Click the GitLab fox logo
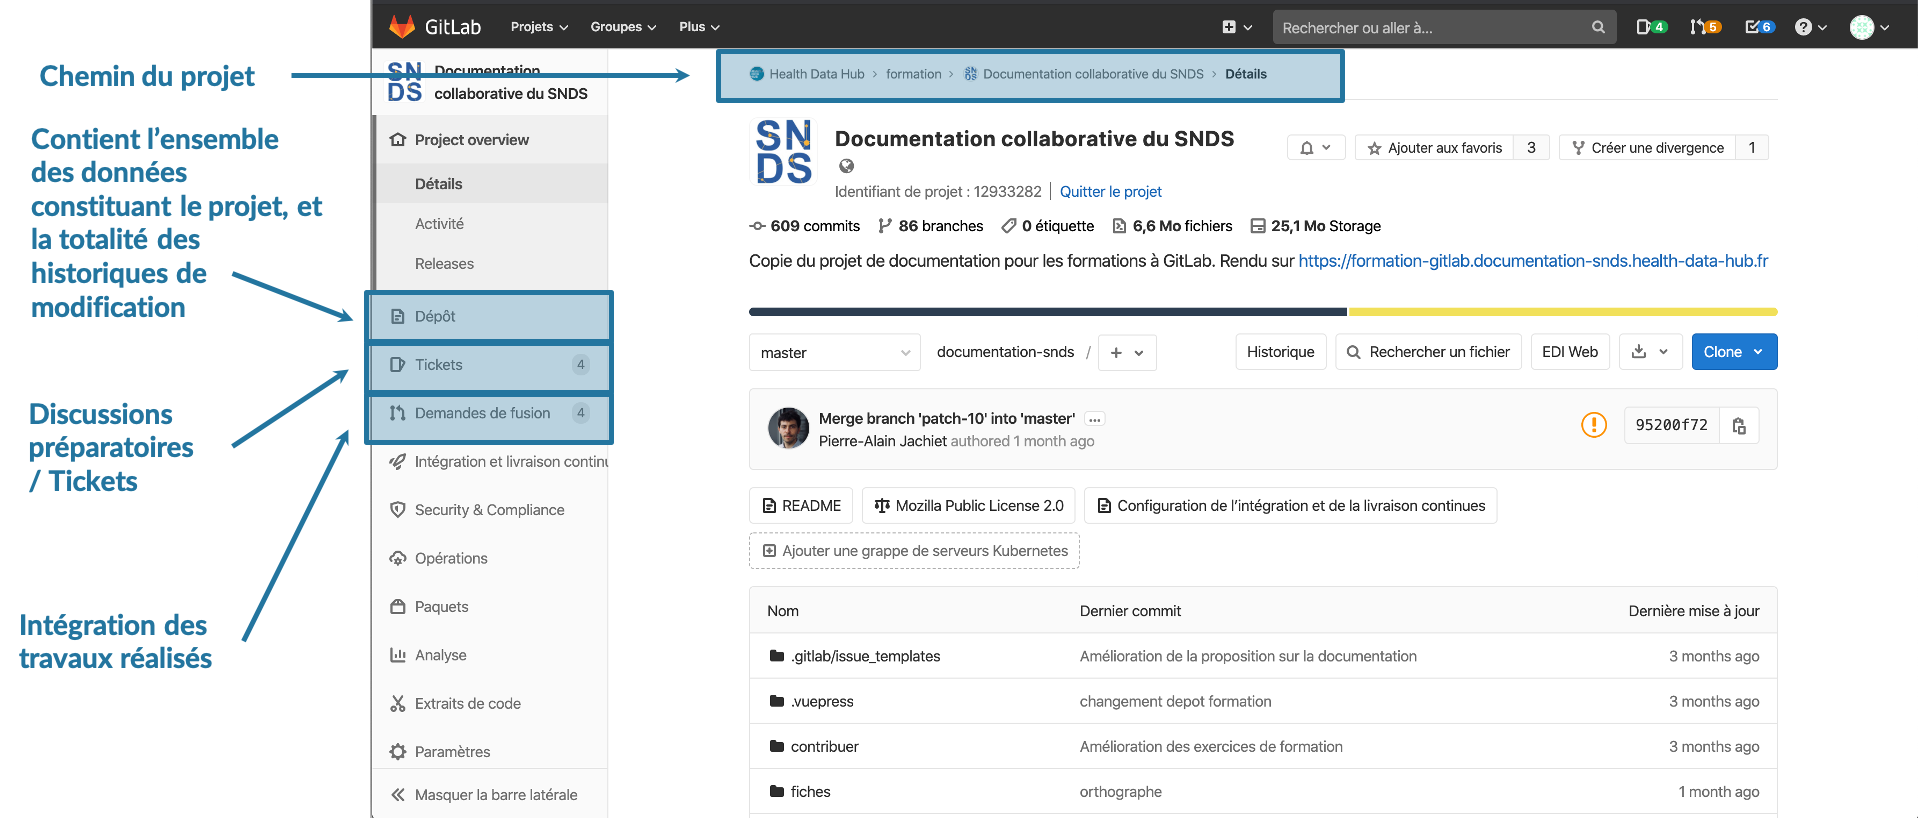Screen dimensions: 1918x818 coord(402,27)
